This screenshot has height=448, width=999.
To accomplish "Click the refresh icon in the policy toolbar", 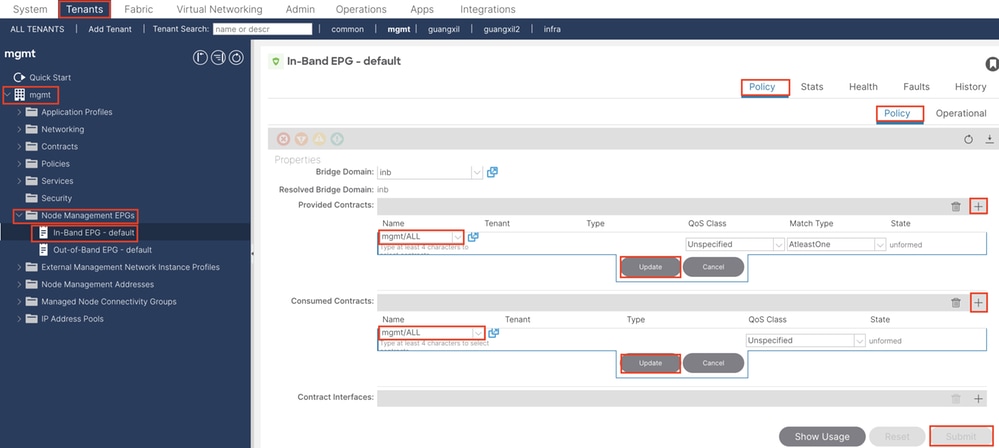I will tap(968, 139).
